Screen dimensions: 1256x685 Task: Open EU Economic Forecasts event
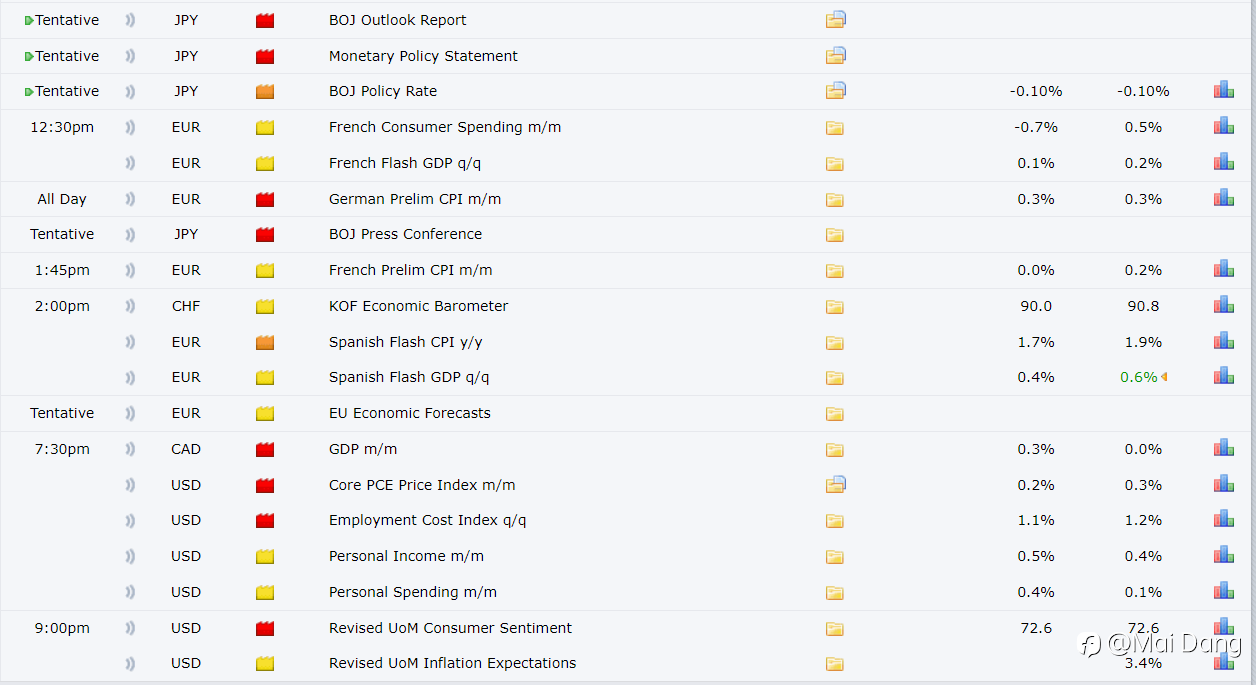pyautogui.click(x=410, y=413)
